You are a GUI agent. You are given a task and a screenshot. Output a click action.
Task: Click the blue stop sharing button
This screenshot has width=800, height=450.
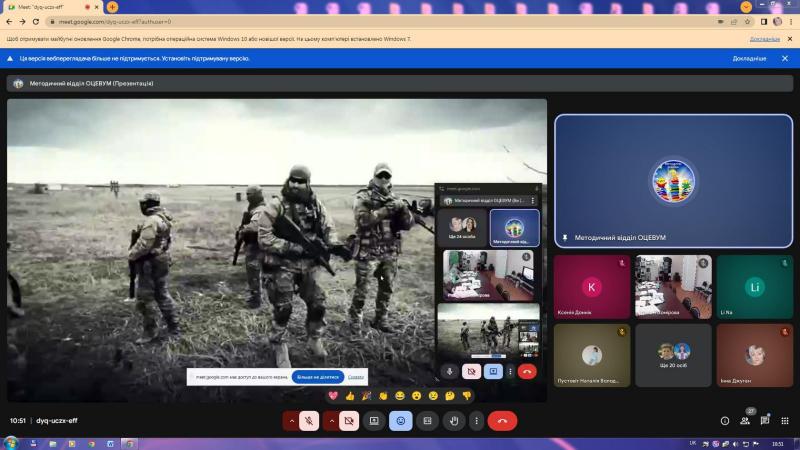(x=317, y=377)
